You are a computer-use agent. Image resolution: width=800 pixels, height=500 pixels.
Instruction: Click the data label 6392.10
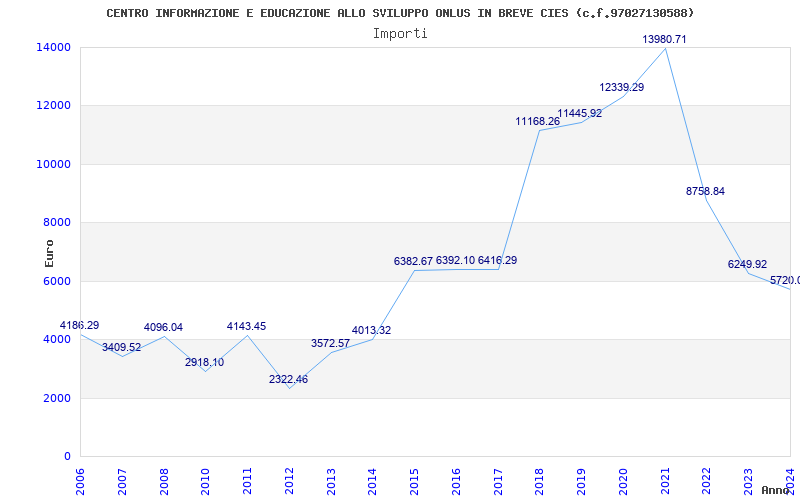pos(455,261)
